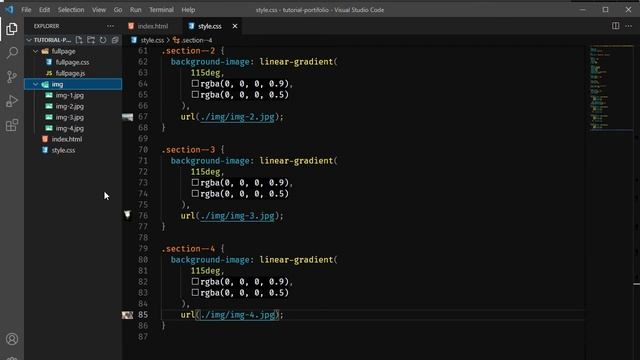
Task: Click the EXPLORER panel title
Action: tap(47, 26)
